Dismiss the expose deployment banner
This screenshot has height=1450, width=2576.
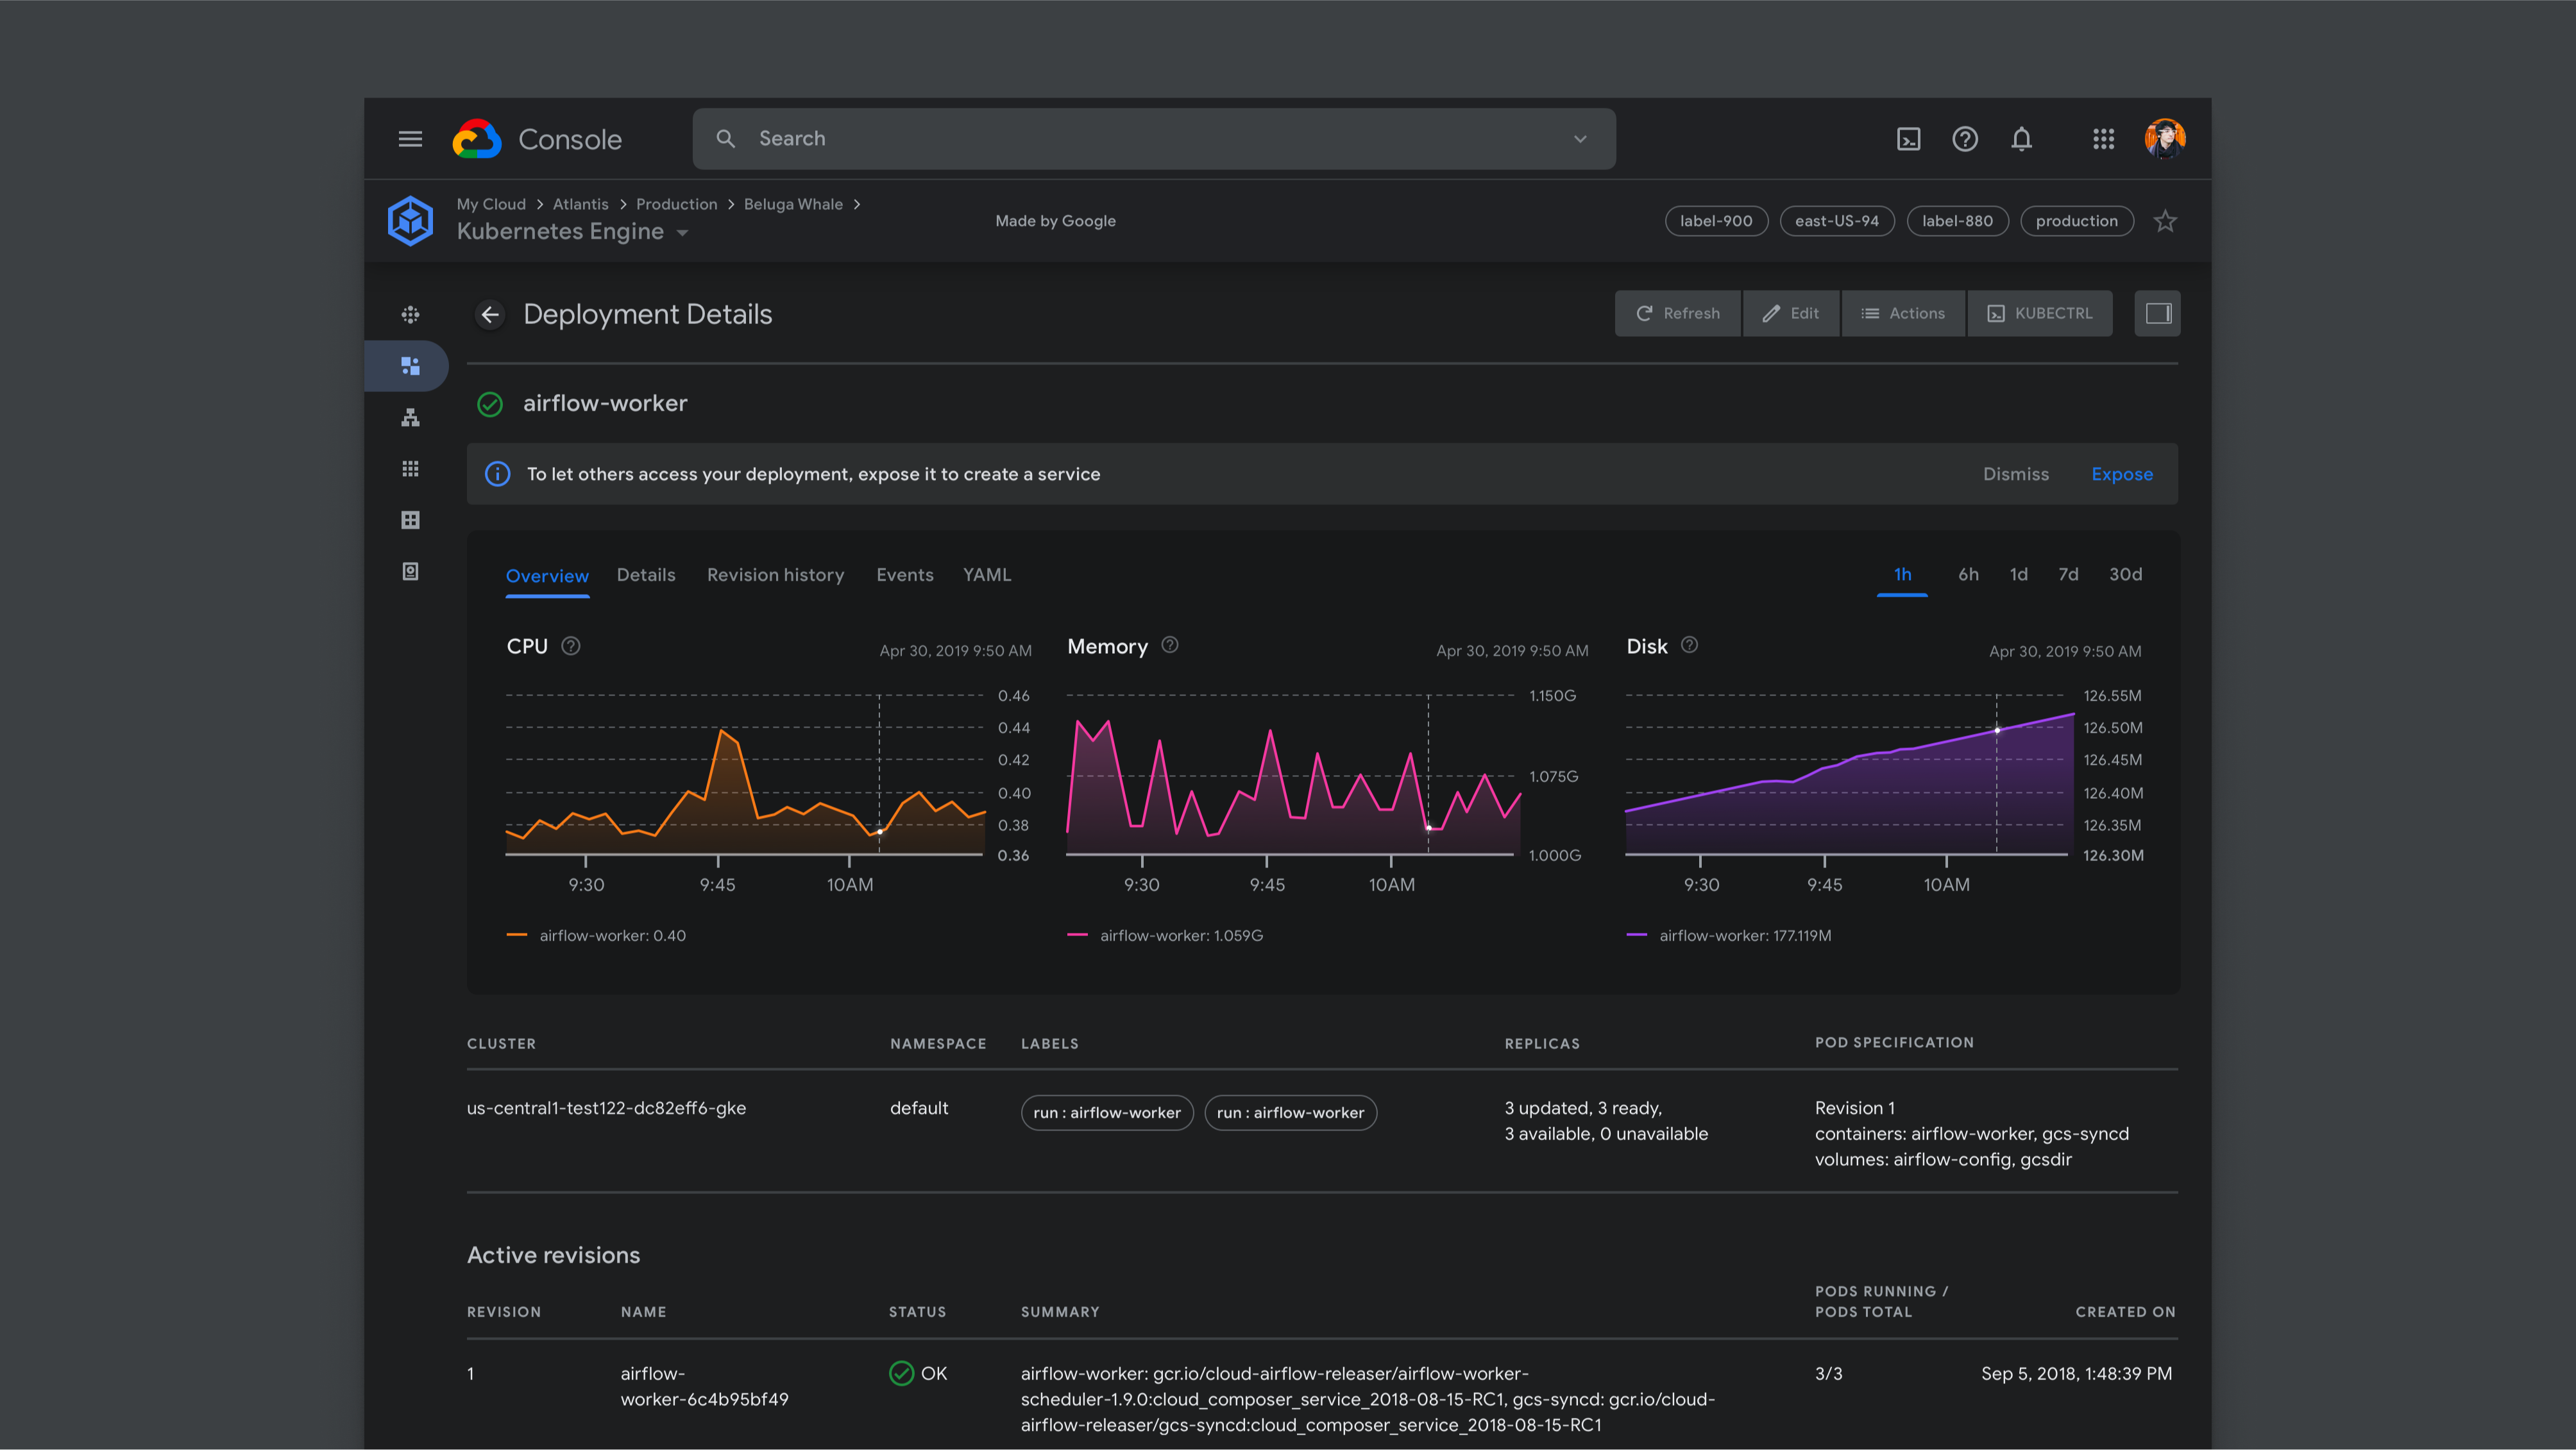coord(2016,474)
